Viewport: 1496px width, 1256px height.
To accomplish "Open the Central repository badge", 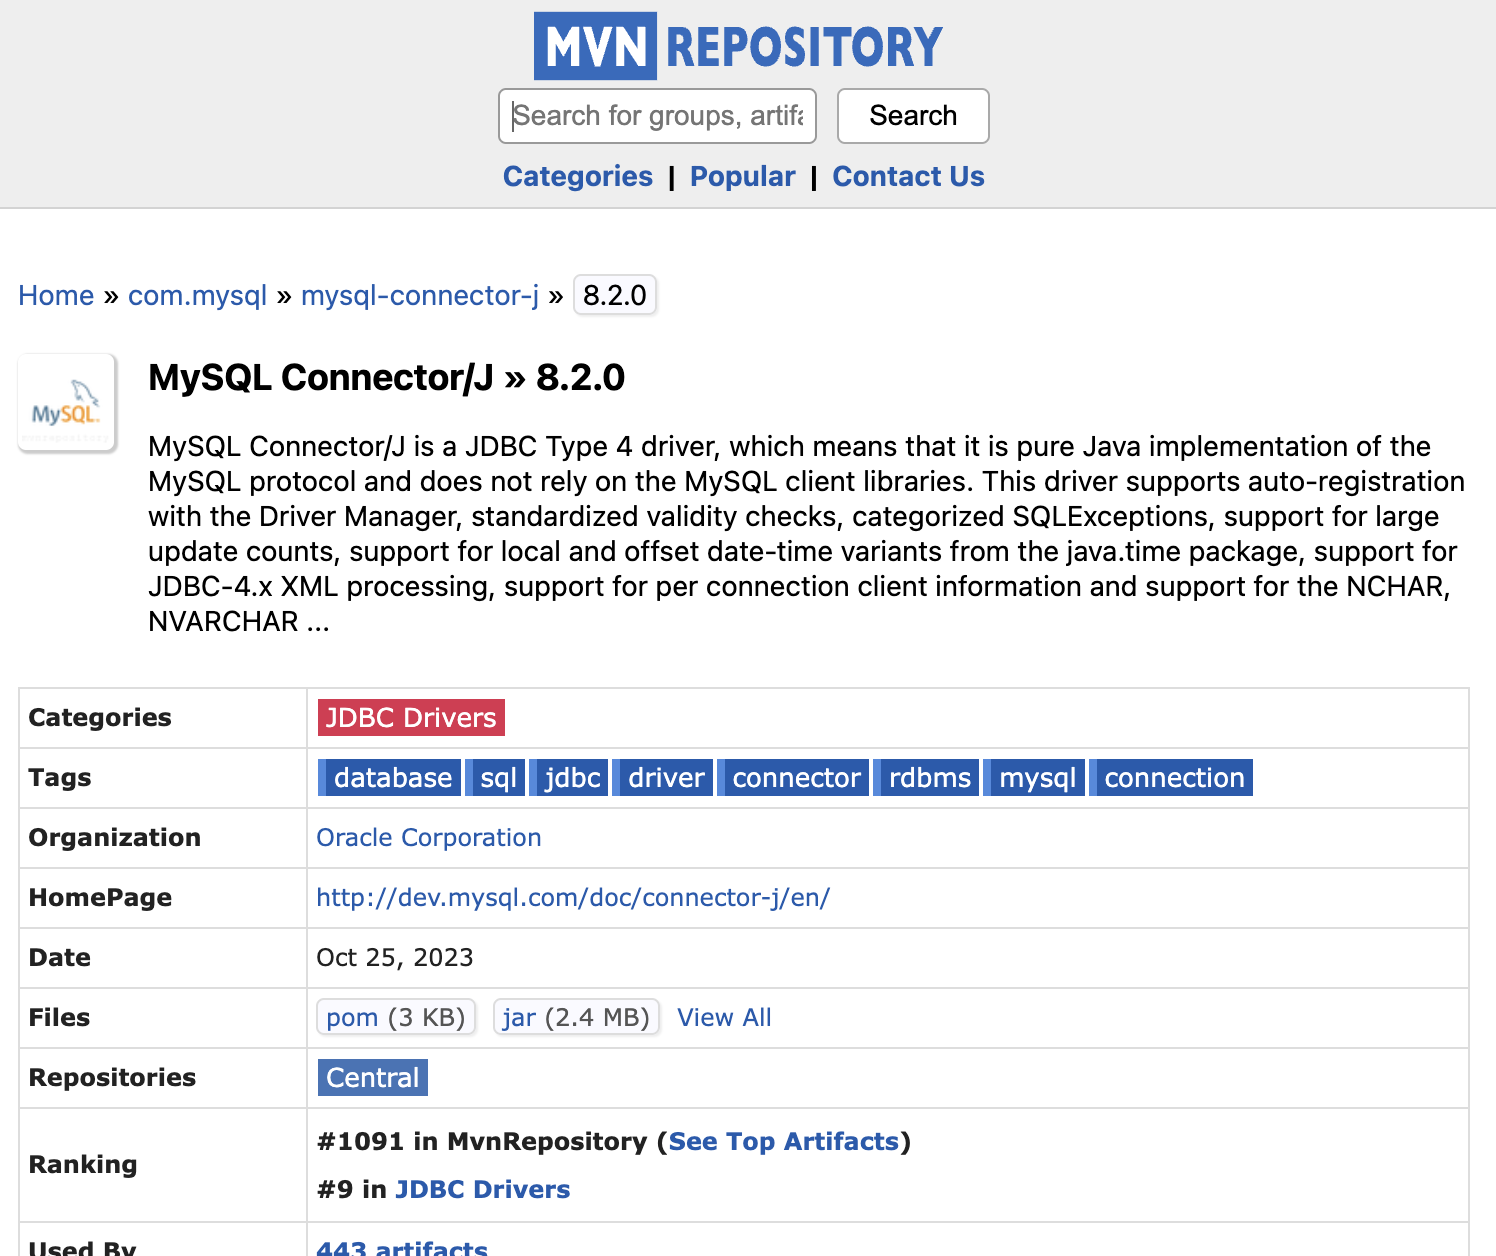I will [x=373, y=1078].
